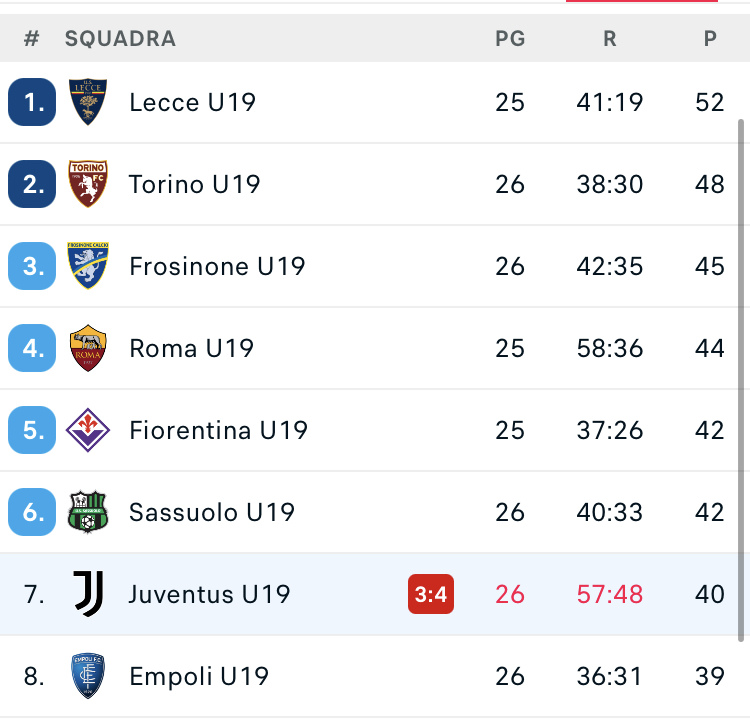Click the Fiorentina purple diamond logo
Image resolution: width=750 pixels, height=721 pixels.
pyautogui.click(x=88, y=430)
